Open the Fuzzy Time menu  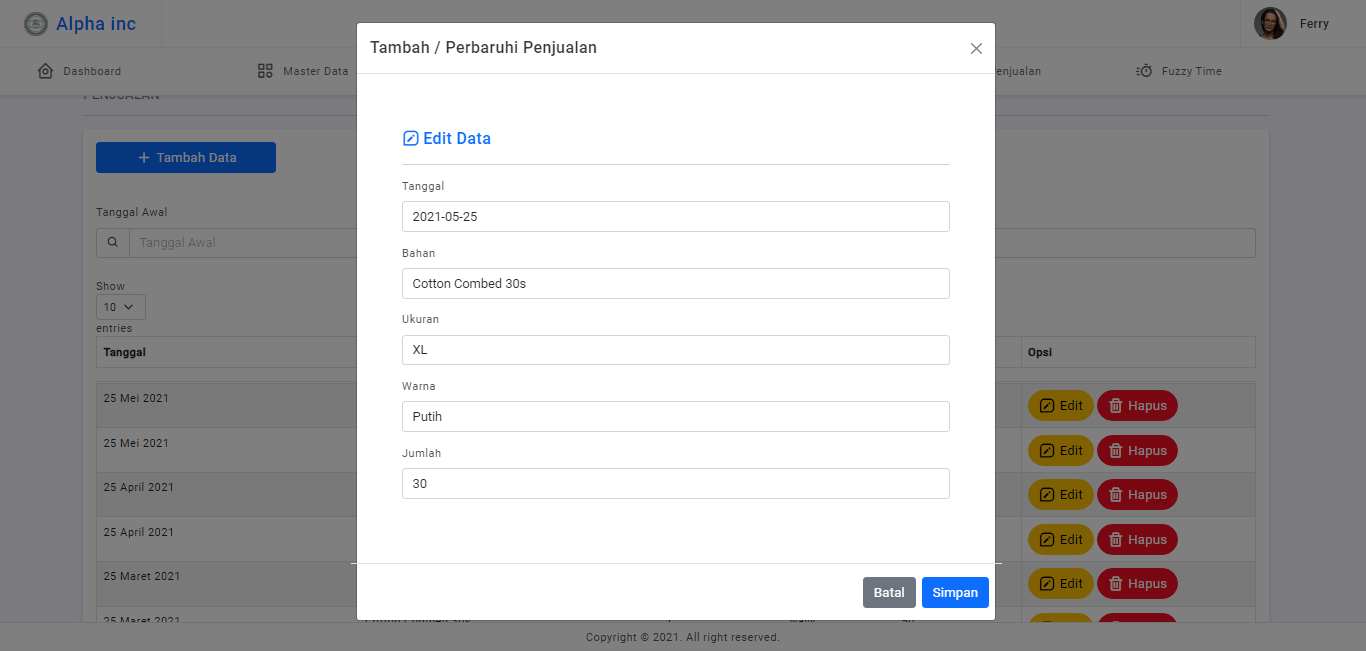point(1191,71)
